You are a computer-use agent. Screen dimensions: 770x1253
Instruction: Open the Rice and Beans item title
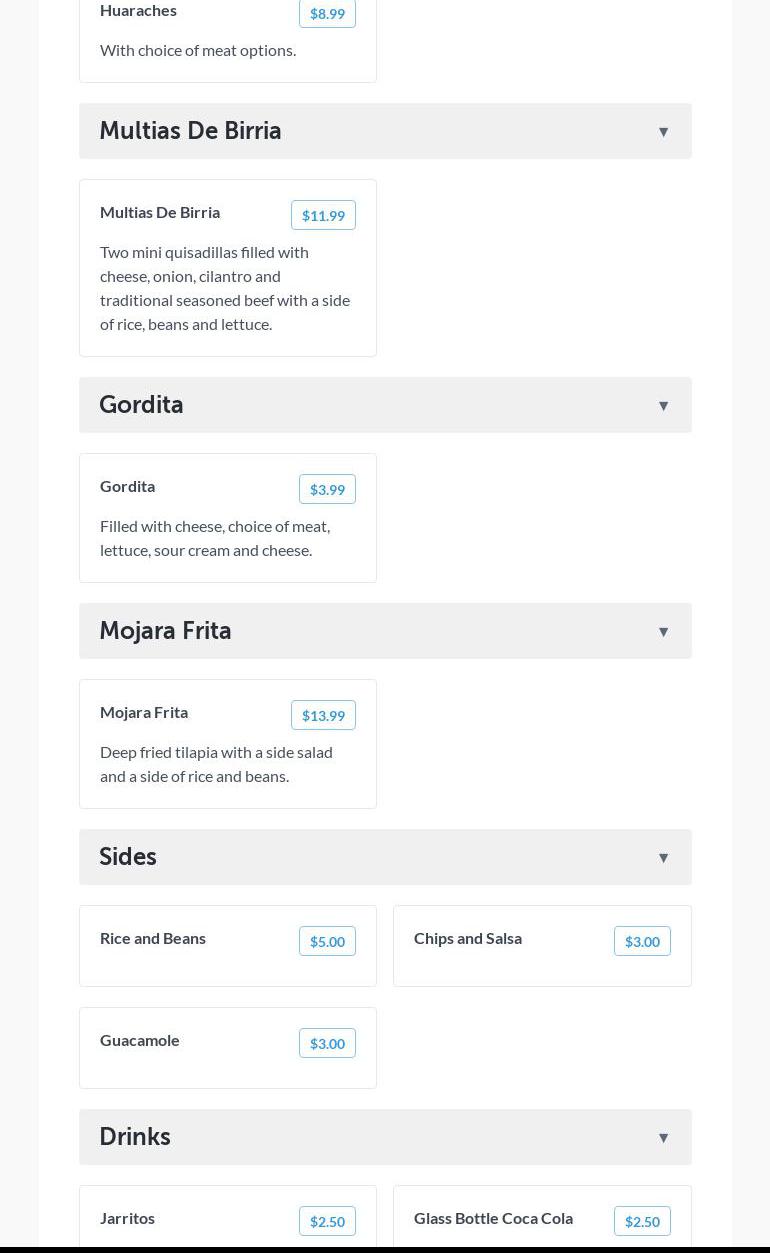153,938
